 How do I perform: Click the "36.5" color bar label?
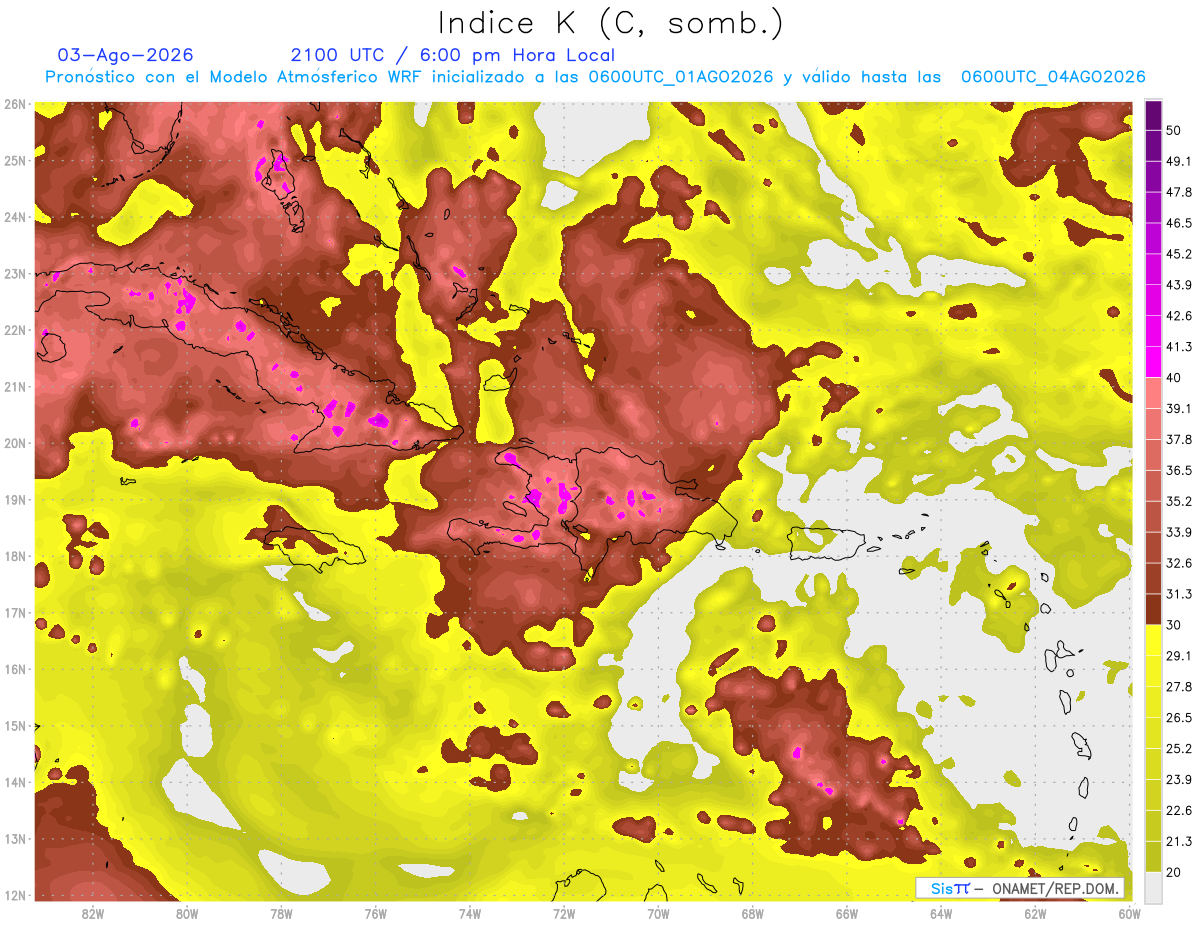1179,470
